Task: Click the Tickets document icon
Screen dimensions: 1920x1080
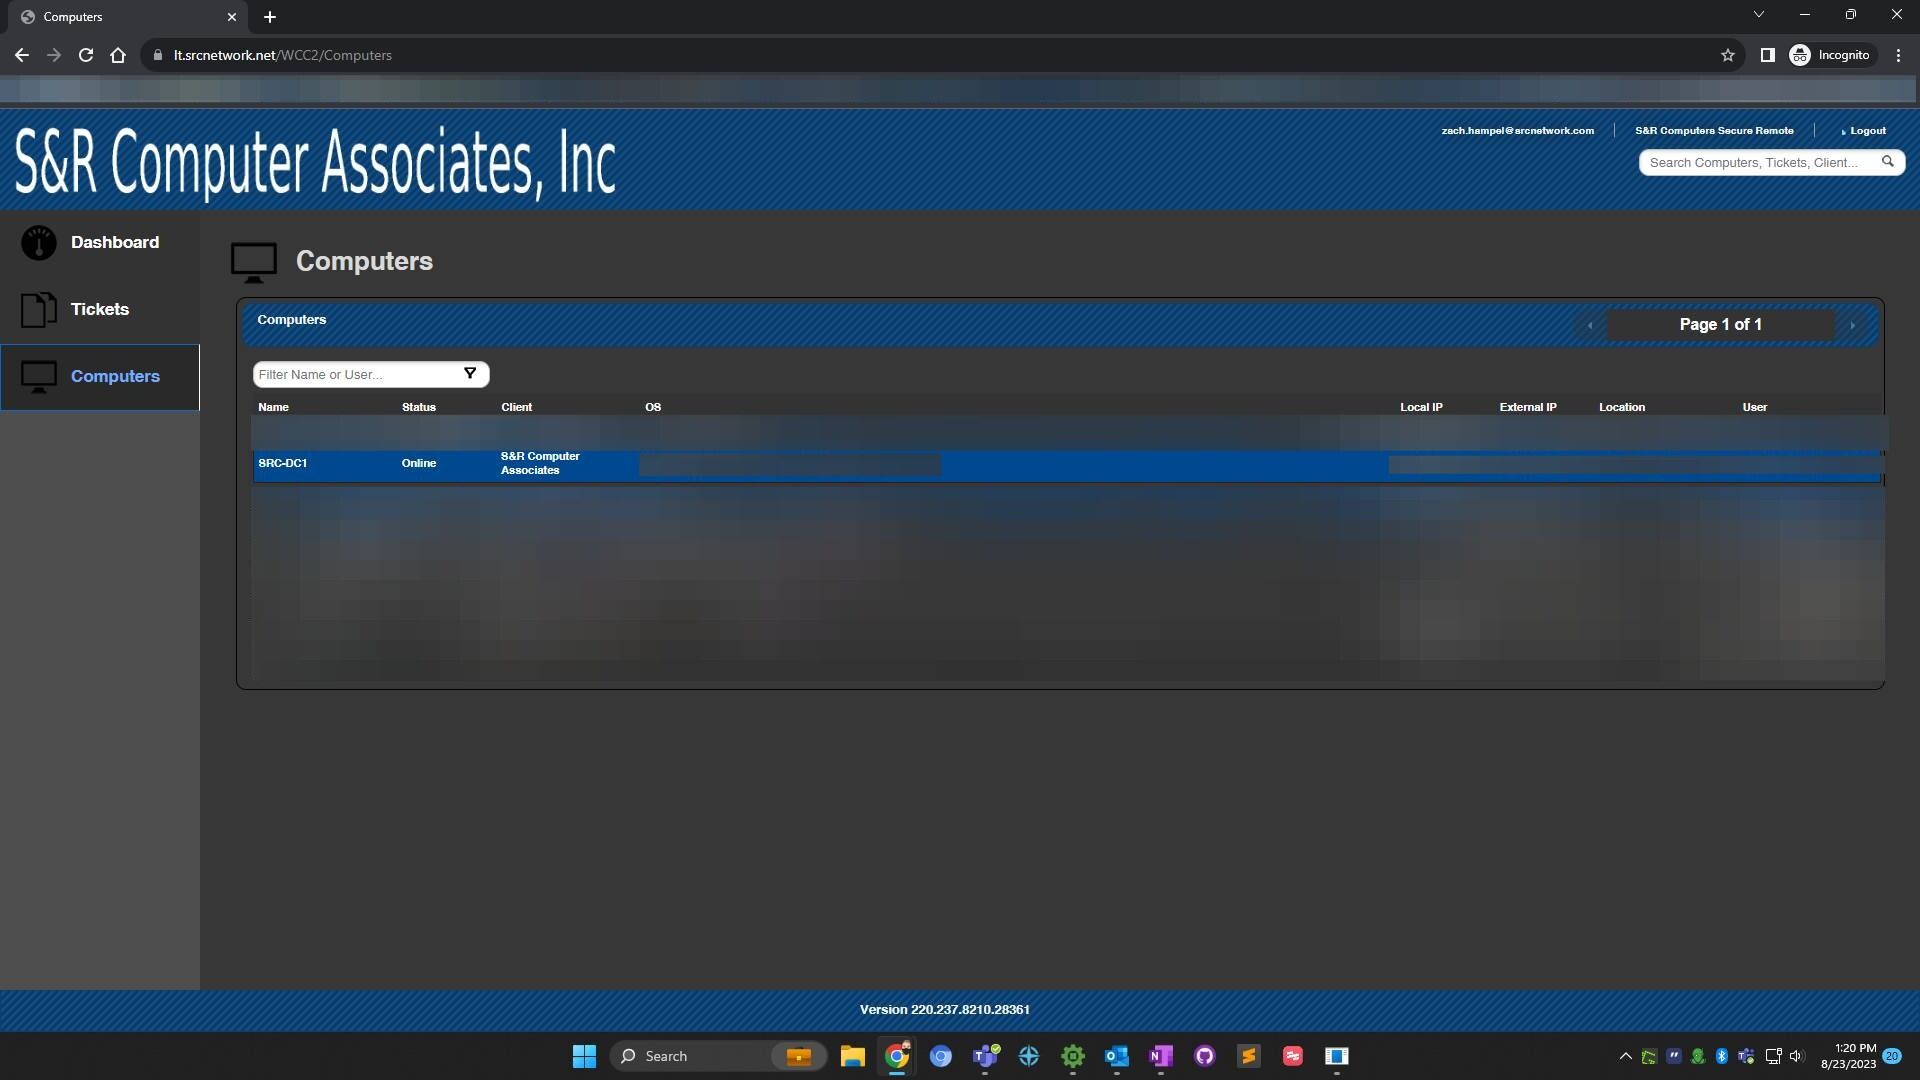Action: tap(39, 310)
